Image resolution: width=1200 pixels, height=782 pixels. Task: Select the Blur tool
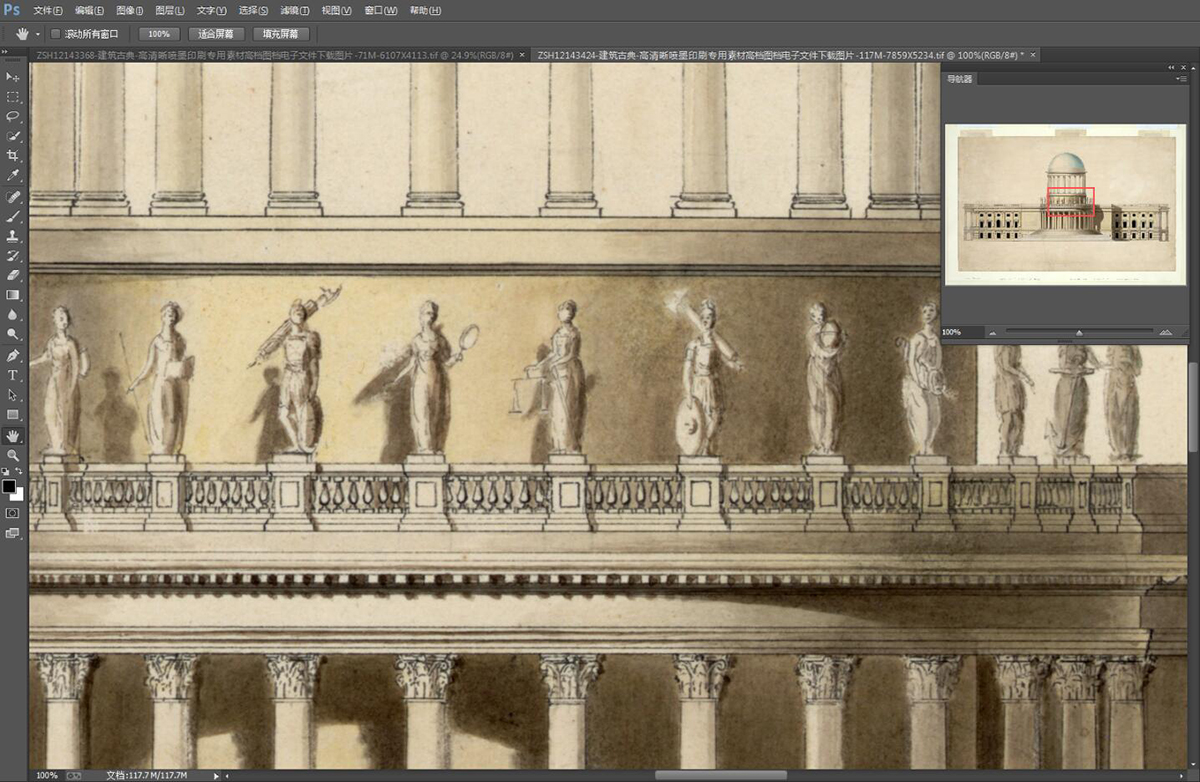pyautogui.click(x=13, y=315)
